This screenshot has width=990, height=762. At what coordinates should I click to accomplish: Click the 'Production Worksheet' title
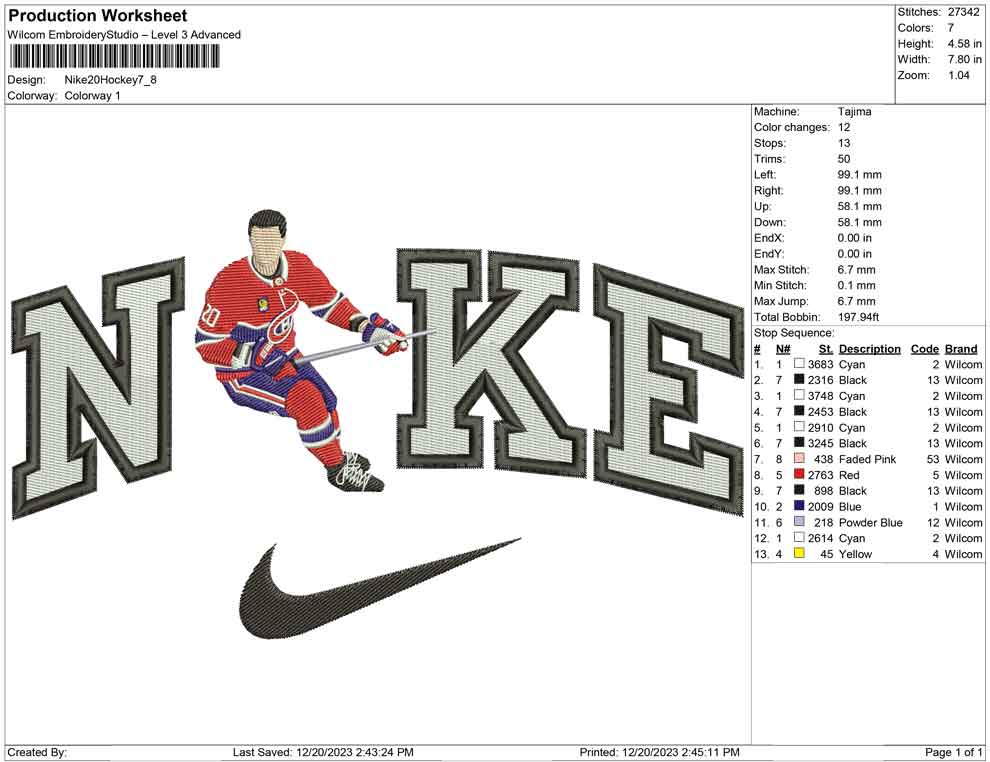[98, 16]
